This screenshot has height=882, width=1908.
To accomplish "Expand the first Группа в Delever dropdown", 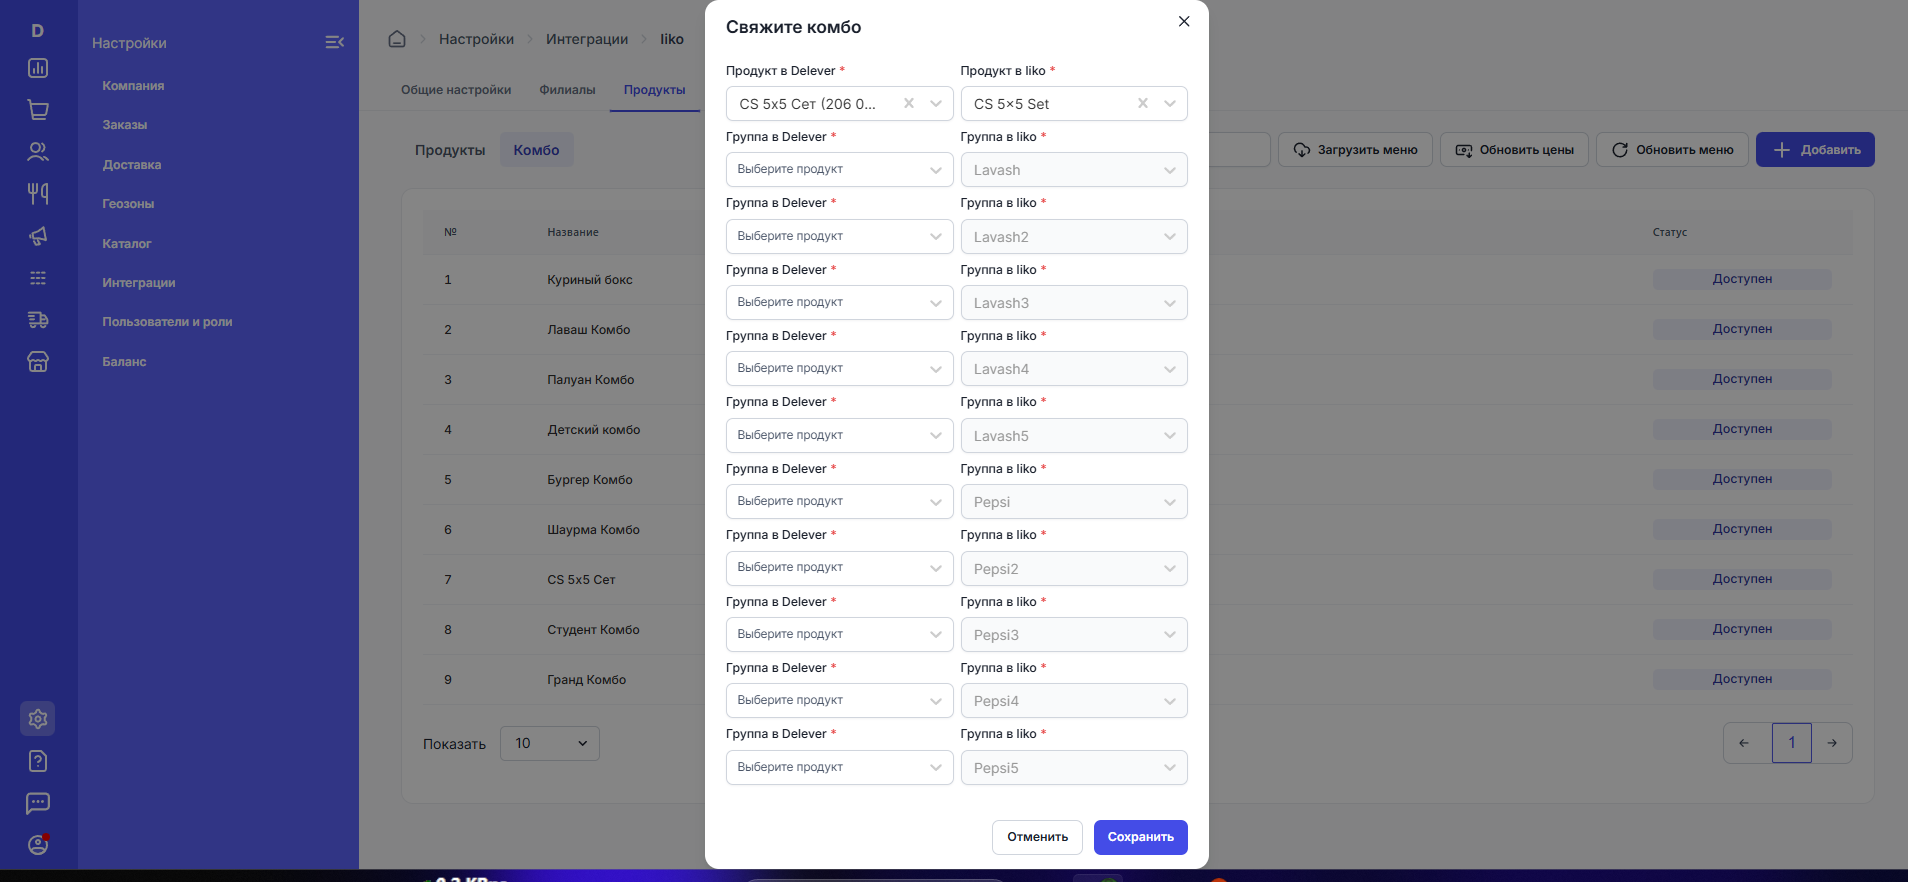I will click(839, 170).
